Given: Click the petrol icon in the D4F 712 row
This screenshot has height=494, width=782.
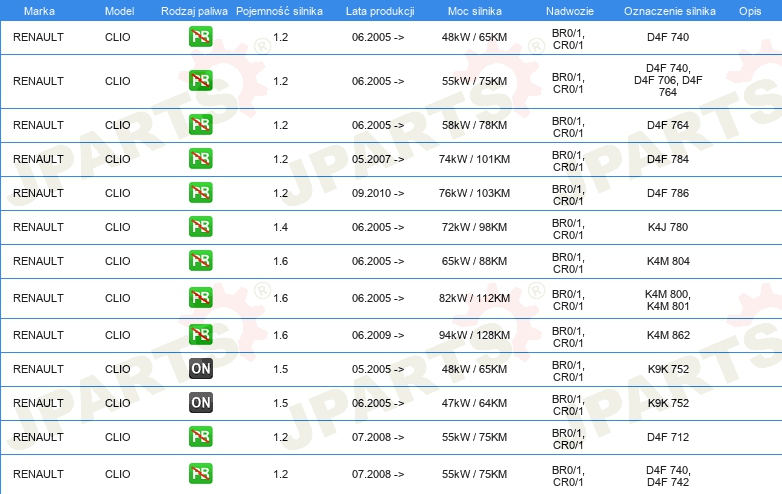Looking at the screenshot, I should coord(200,437).
